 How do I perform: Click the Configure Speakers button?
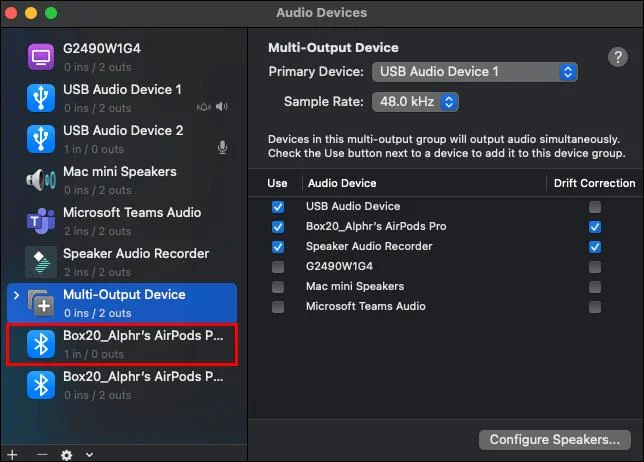tap(555, 440)
